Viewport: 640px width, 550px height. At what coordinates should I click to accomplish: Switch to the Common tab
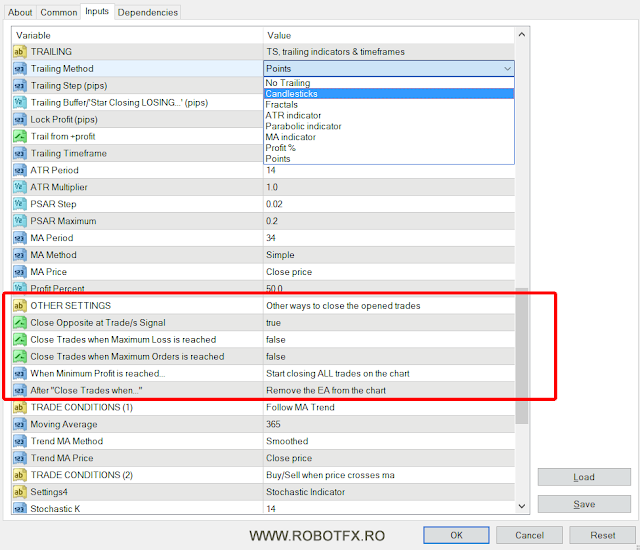tap(59, 13)
